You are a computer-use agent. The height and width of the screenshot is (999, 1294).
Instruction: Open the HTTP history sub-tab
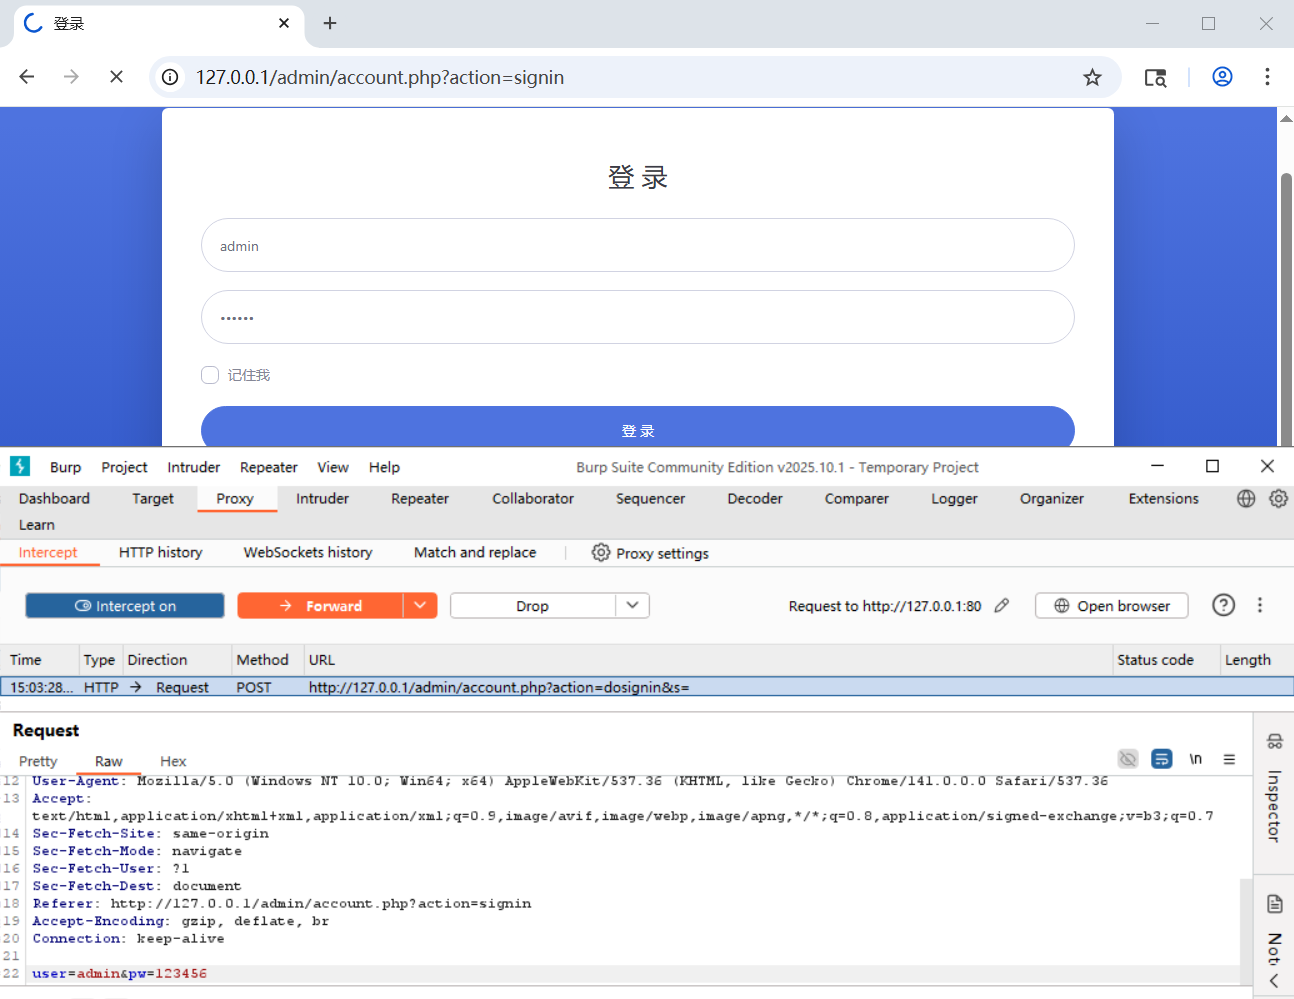point(160,552)
